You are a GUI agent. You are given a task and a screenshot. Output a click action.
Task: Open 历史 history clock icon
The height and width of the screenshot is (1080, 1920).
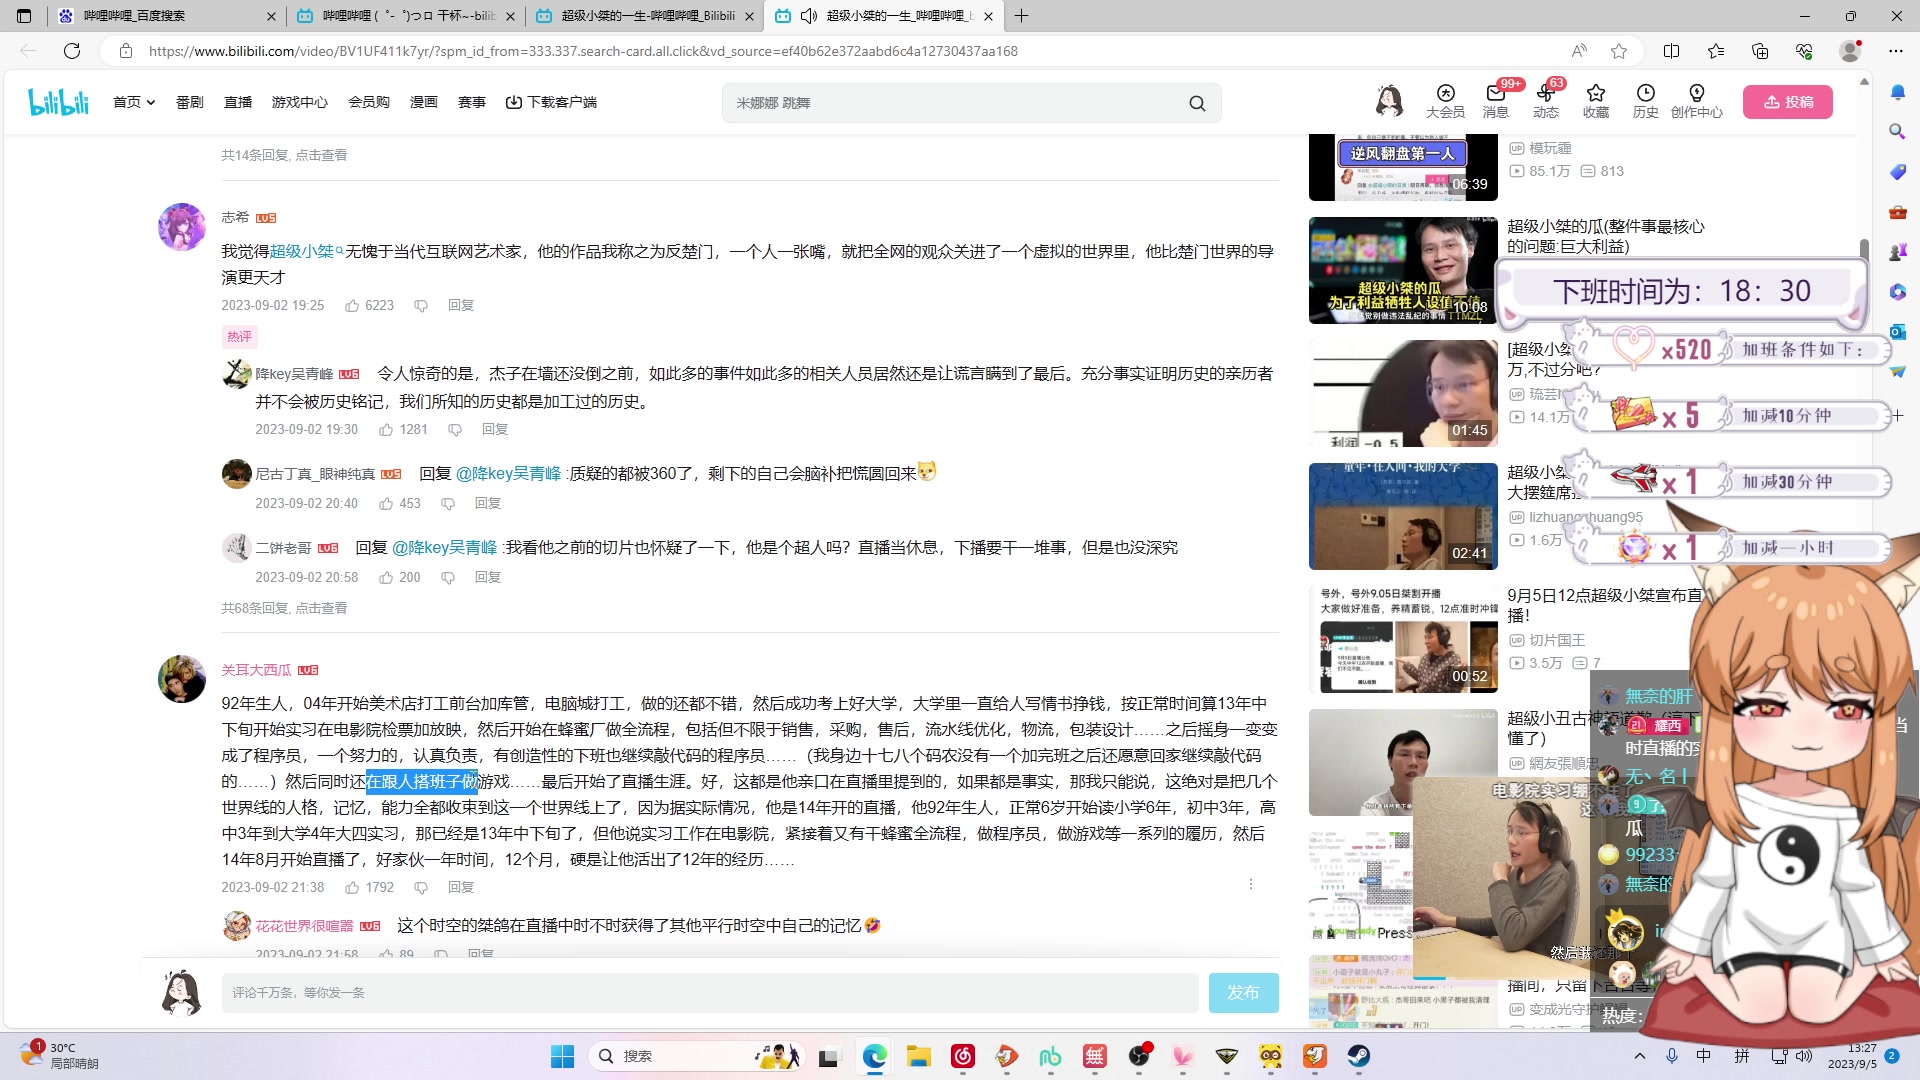1646,101
